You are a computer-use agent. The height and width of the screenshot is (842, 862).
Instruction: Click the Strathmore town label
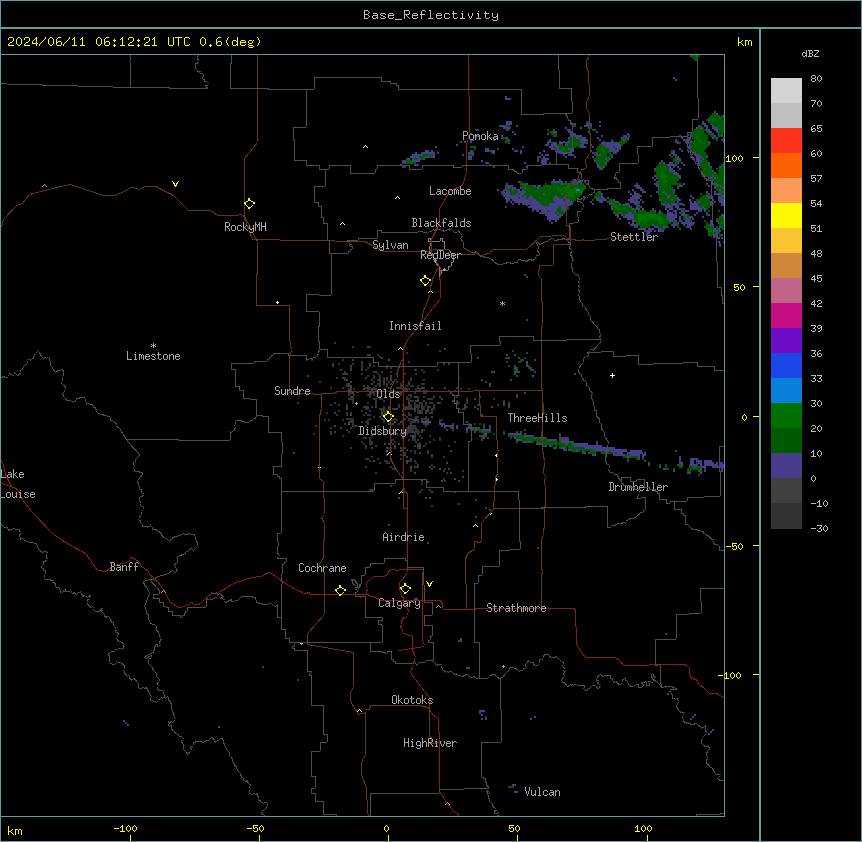516,608
